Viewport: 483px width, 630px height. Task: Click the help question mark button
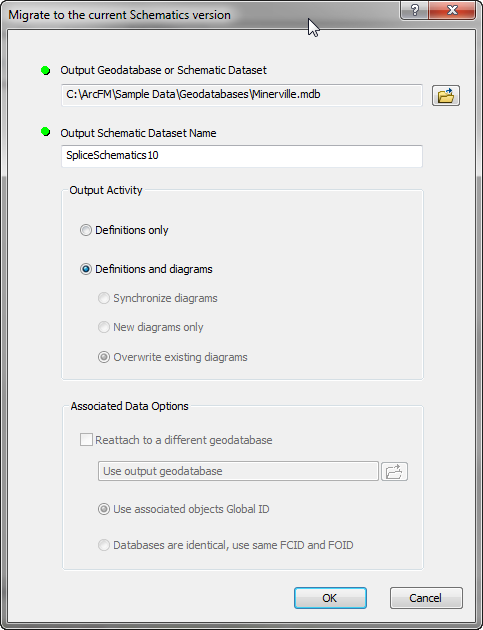pyautogui.click(x=414, y=10)
